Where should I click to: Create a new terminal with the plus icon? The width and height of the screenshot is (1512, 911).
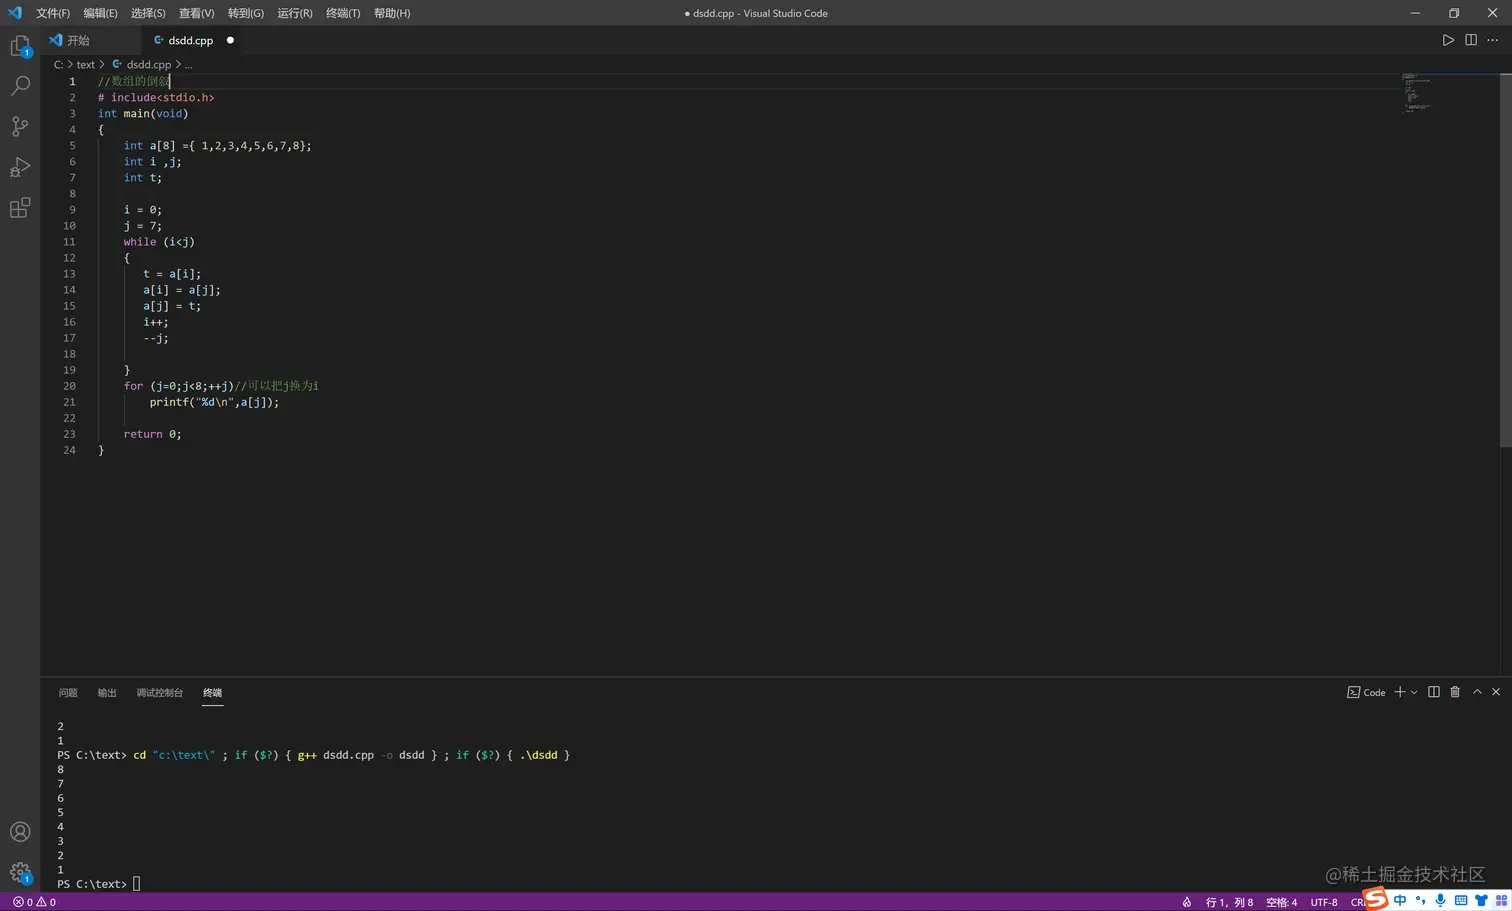point(1400,692)
